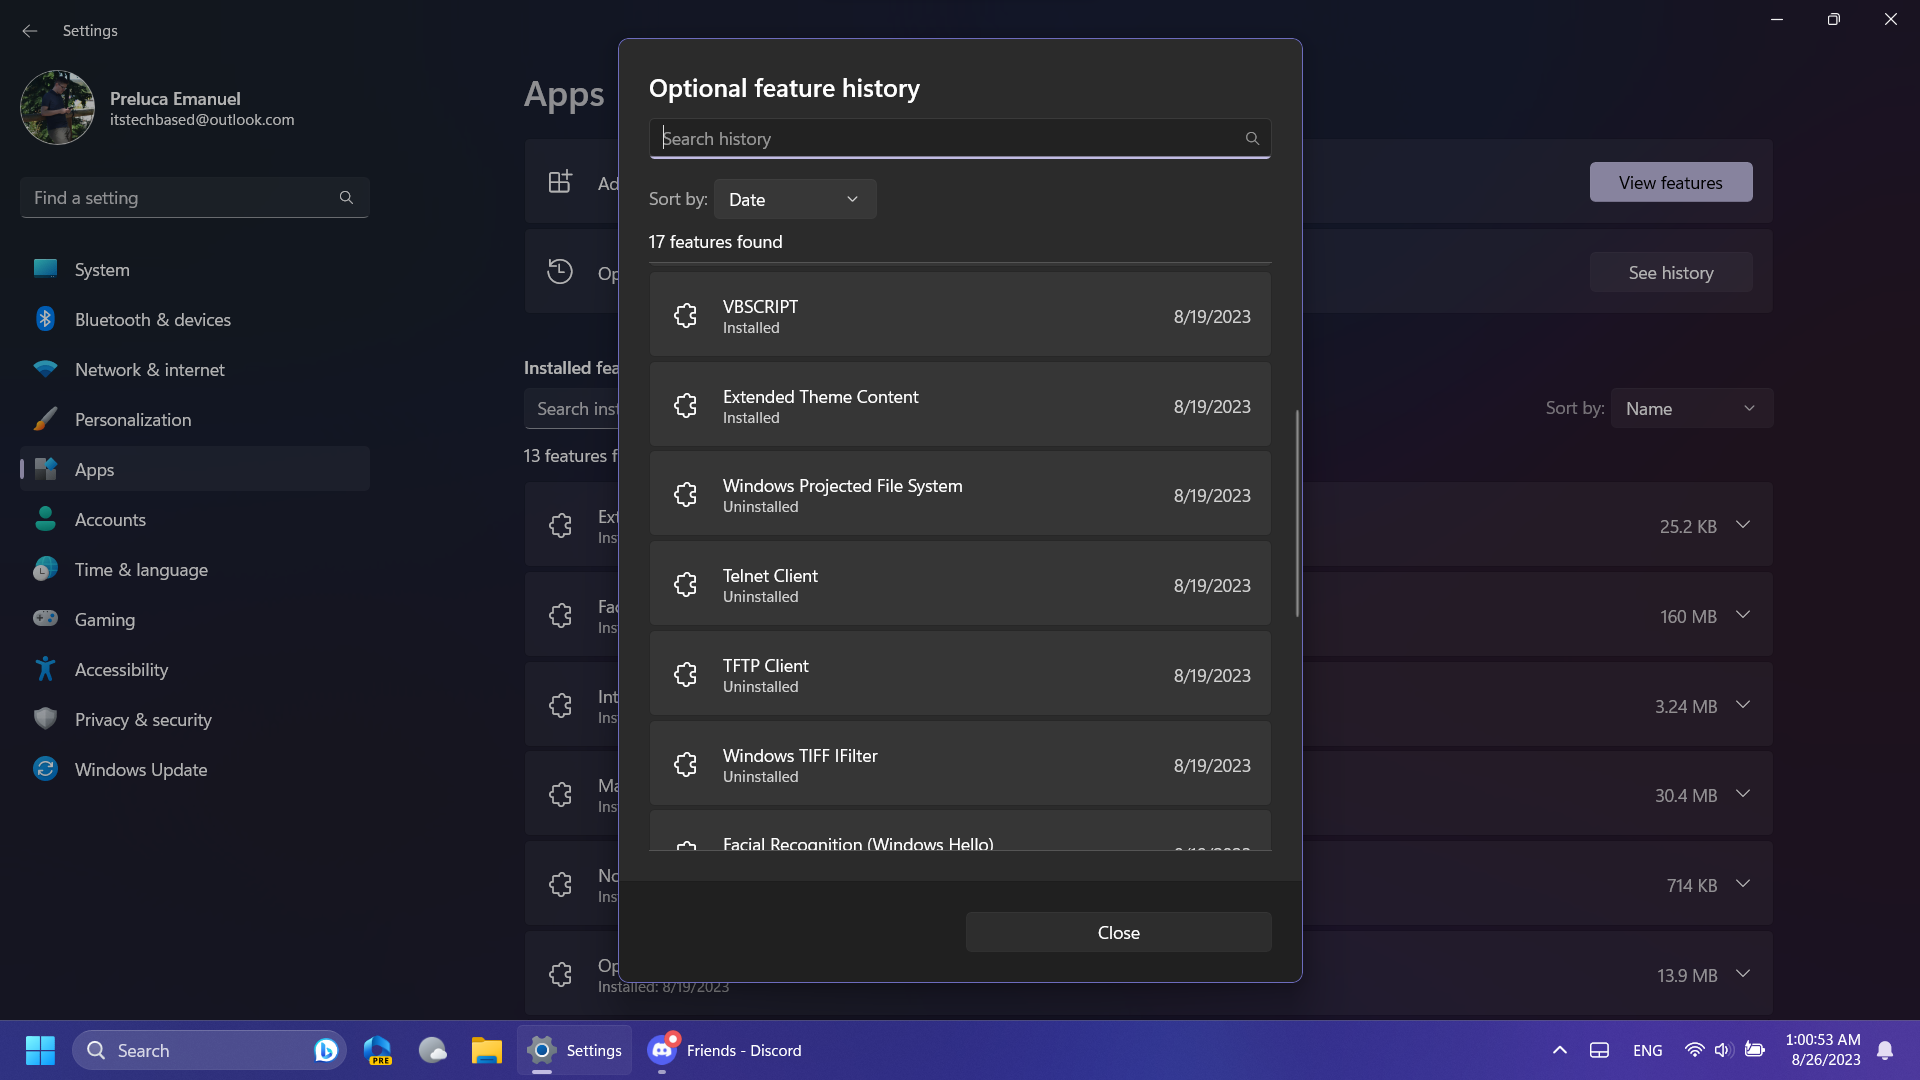
Task: Click the taskbar Search box
Action: 209,1050
